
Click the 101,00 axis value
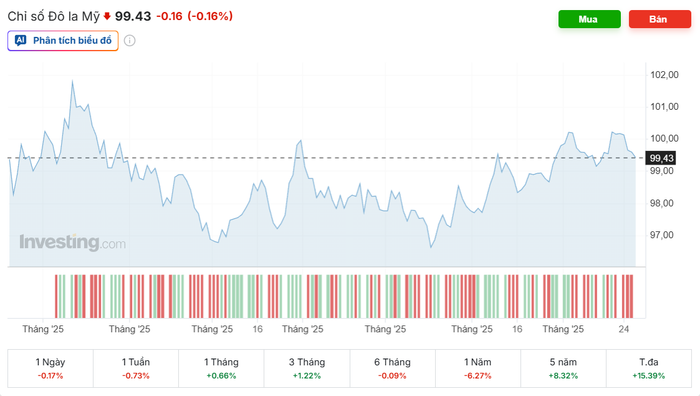tap(664, 106)
